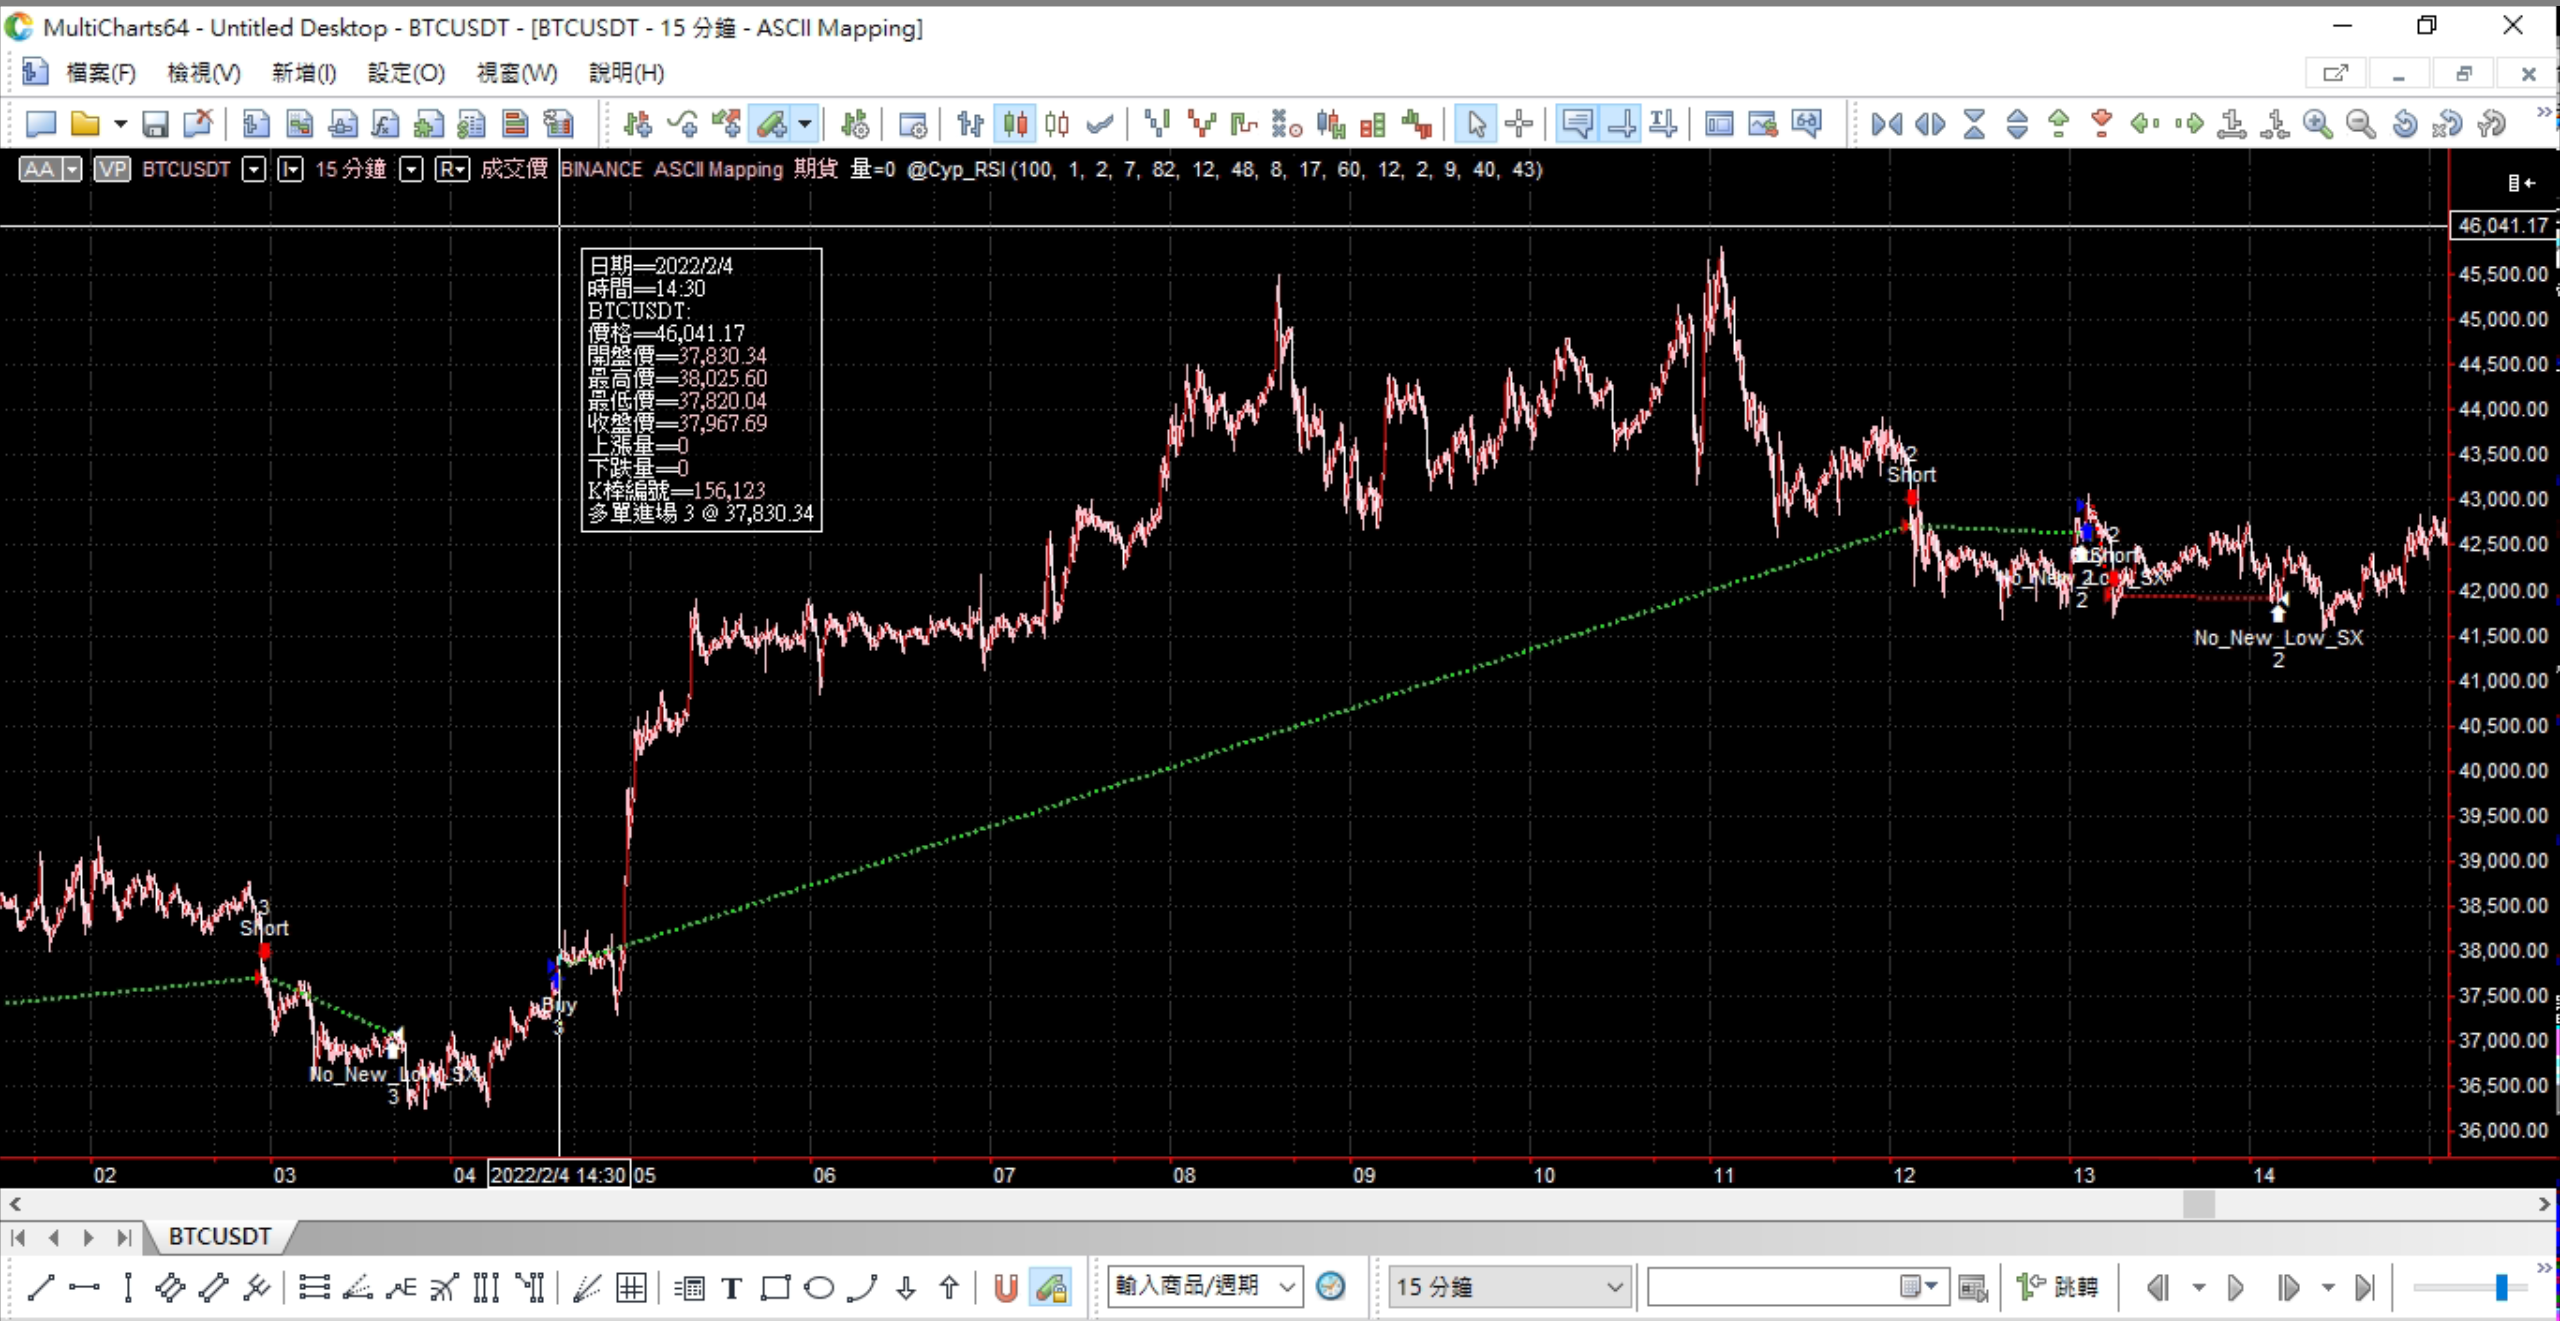Toggle the crosshair pointer mode
Viewport: 2560px width, 1321px height.
[1518, 124]
